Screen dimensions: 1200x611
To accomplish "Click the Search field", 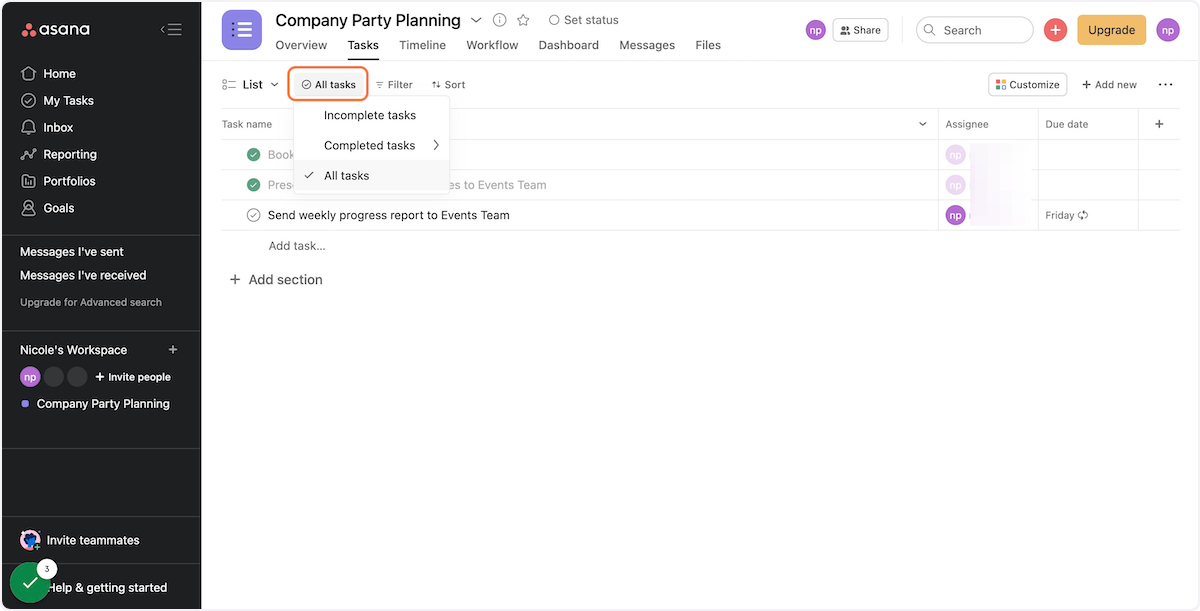I will click(x=974, y=30).
